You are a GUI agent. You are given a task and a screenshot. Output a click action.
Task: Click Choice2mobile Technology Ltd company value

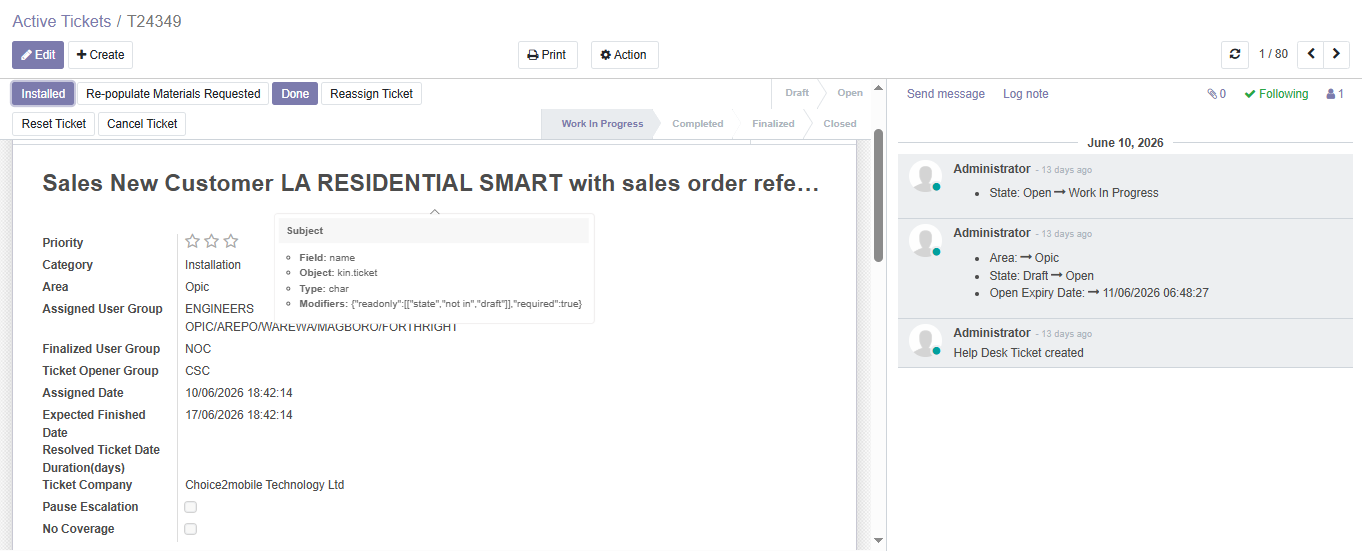(x=265, y=485)
